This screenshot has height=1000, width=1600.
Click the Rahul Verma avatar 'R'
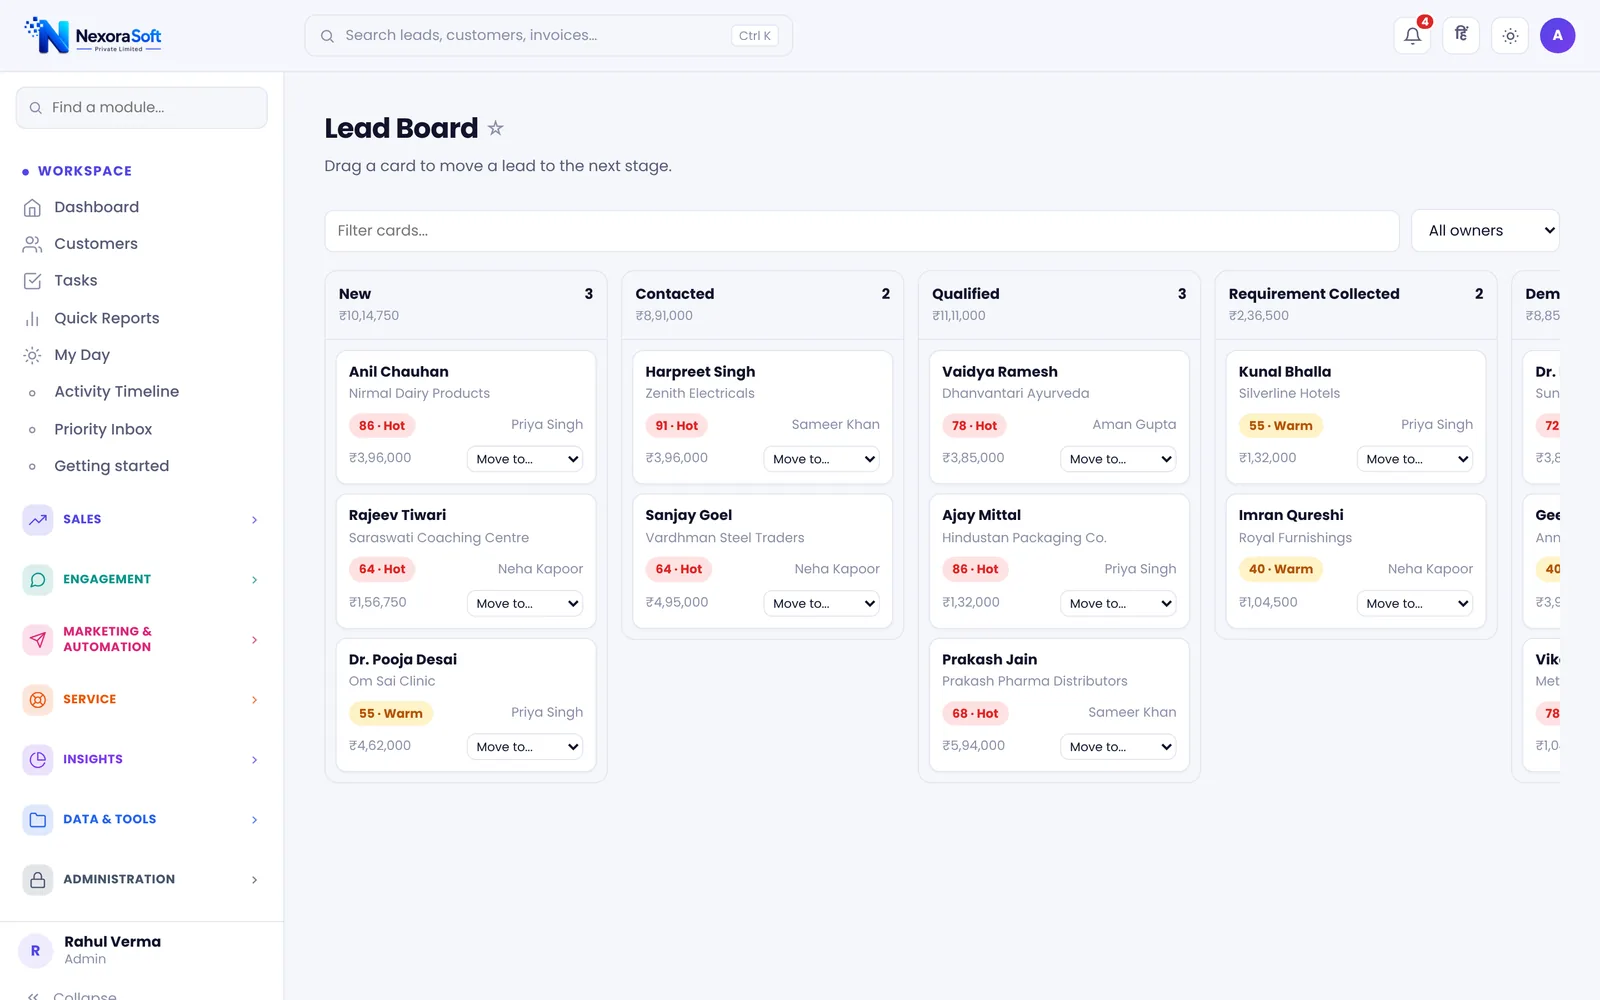36,950
